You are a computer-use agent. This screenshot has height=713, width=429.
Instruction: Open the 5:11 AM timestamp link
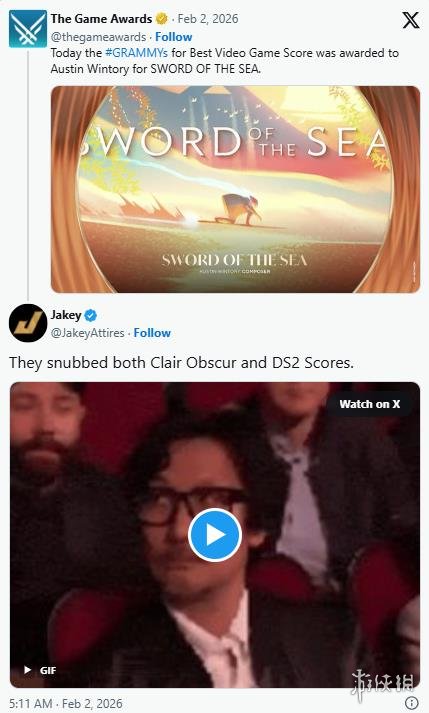(66, 703)
